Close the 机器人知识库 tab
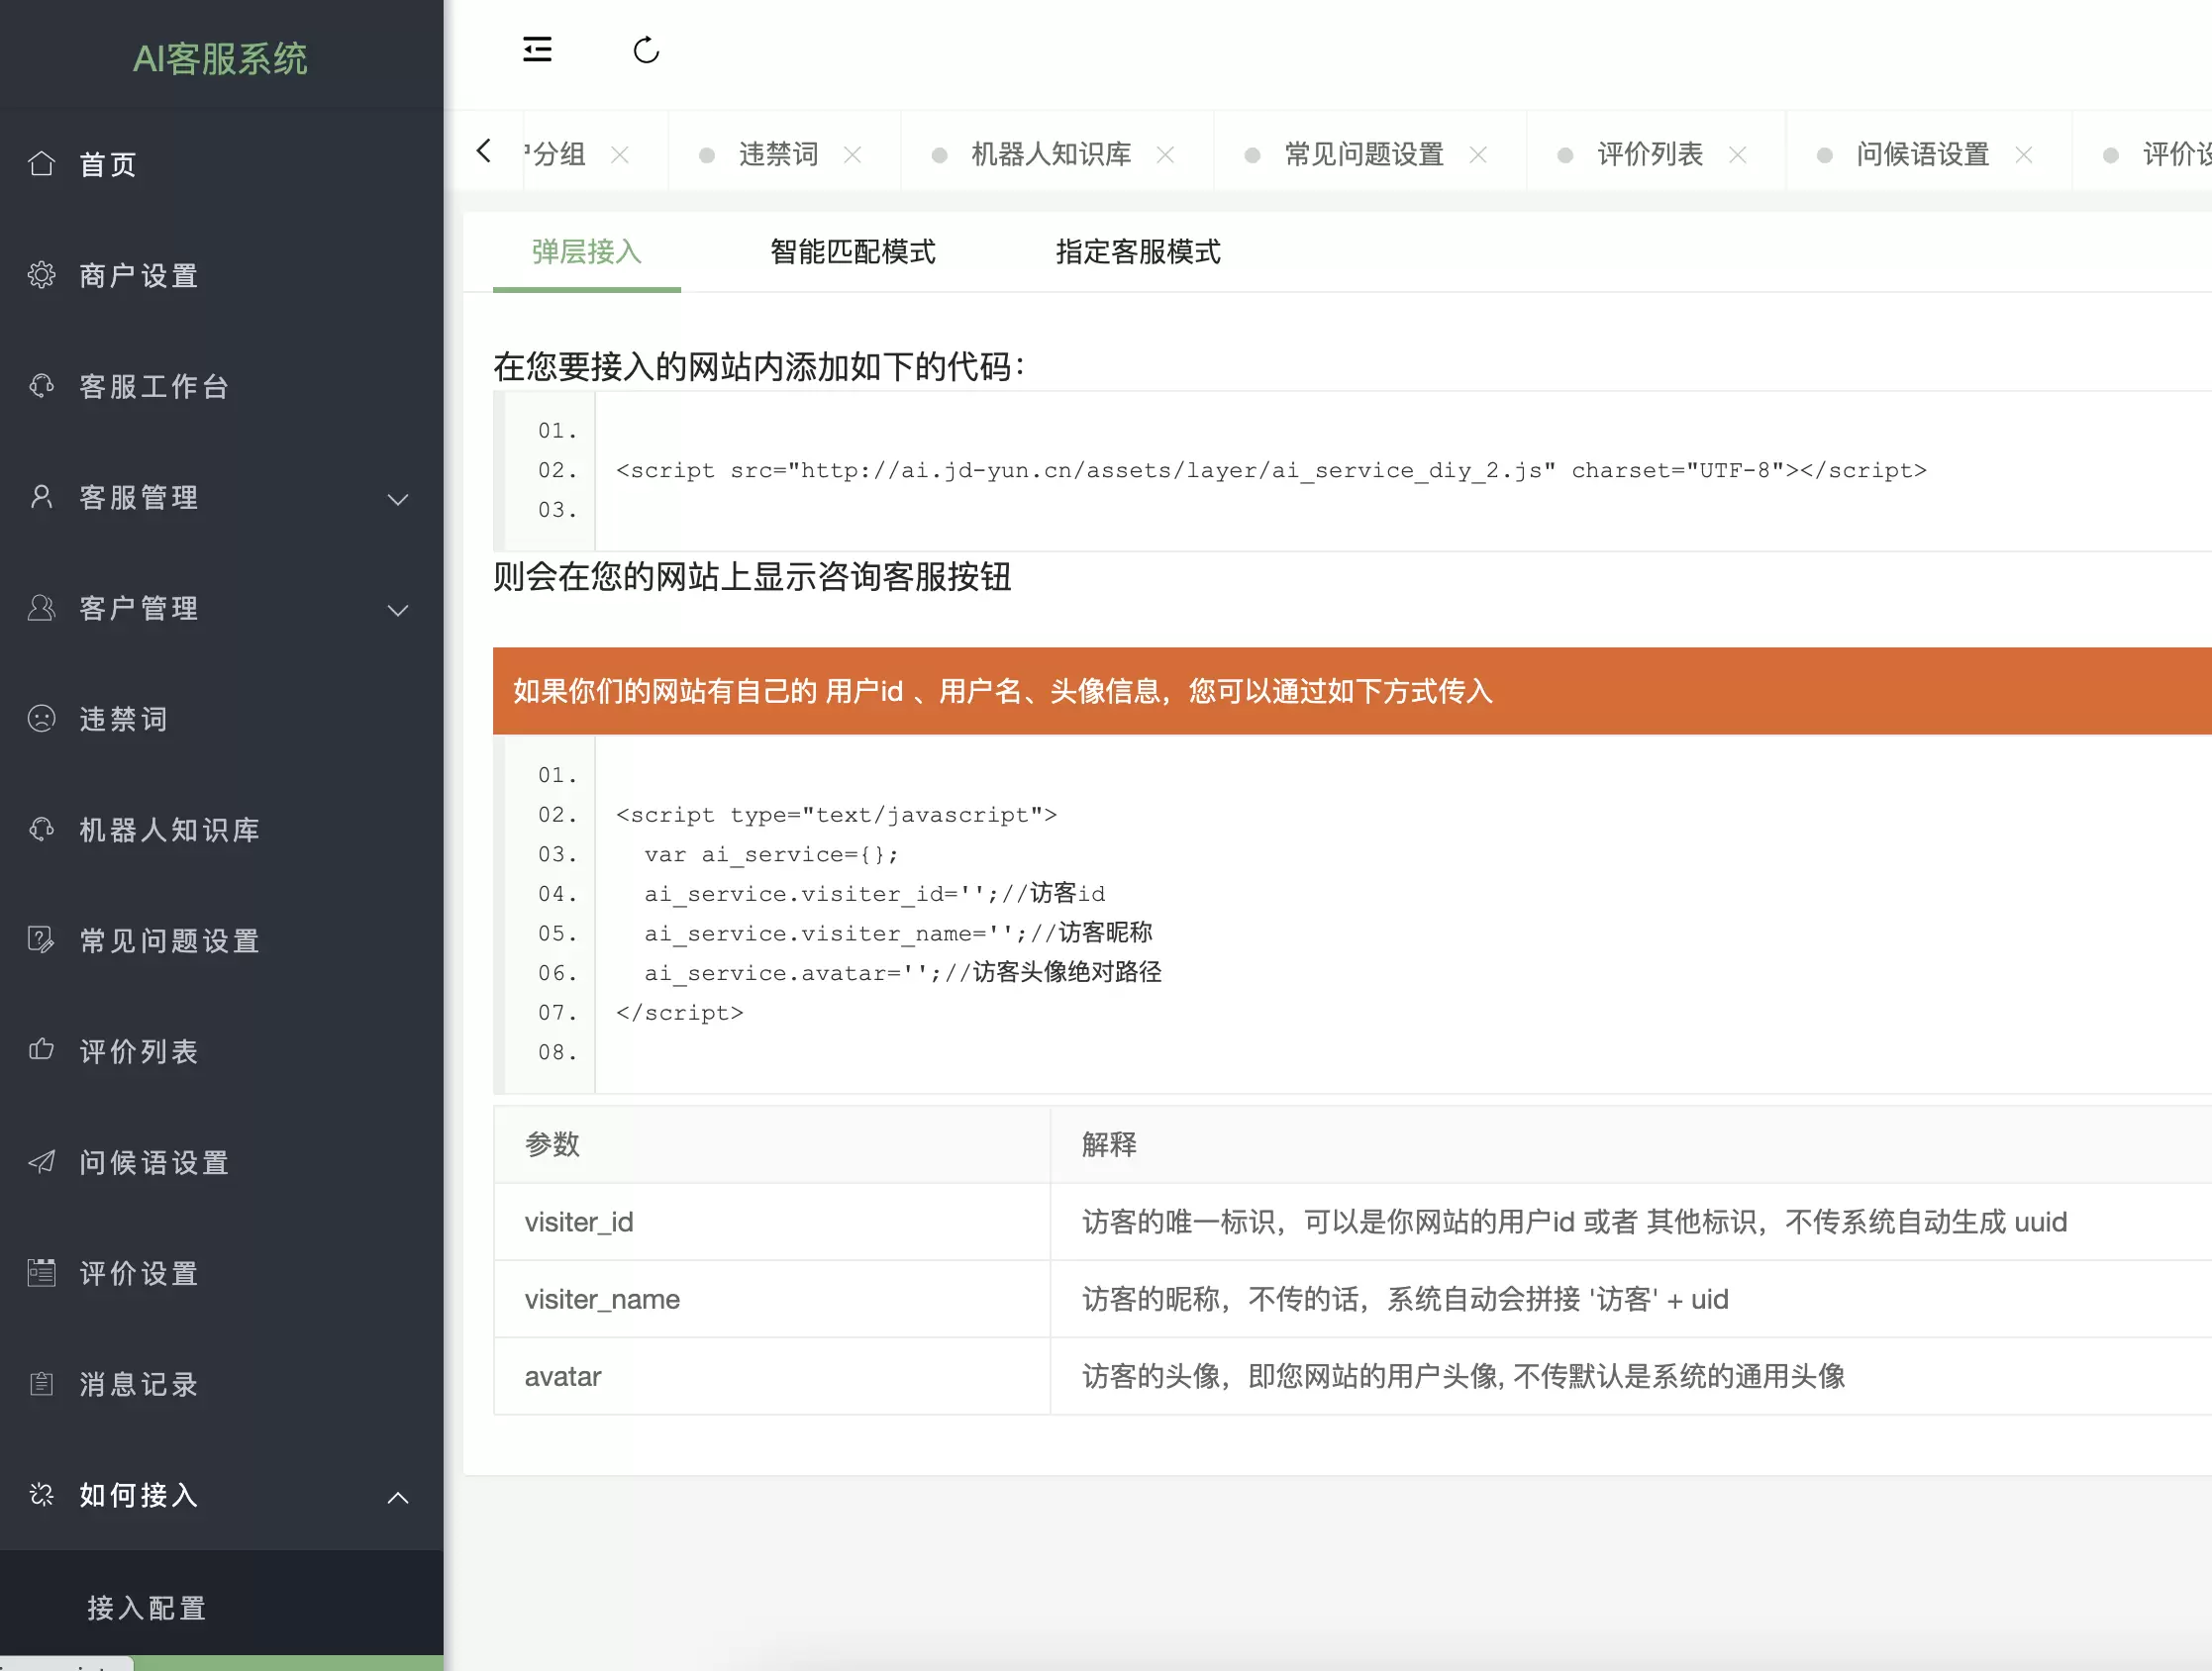The image size is (2212, 1671). tap(1165, 155)
